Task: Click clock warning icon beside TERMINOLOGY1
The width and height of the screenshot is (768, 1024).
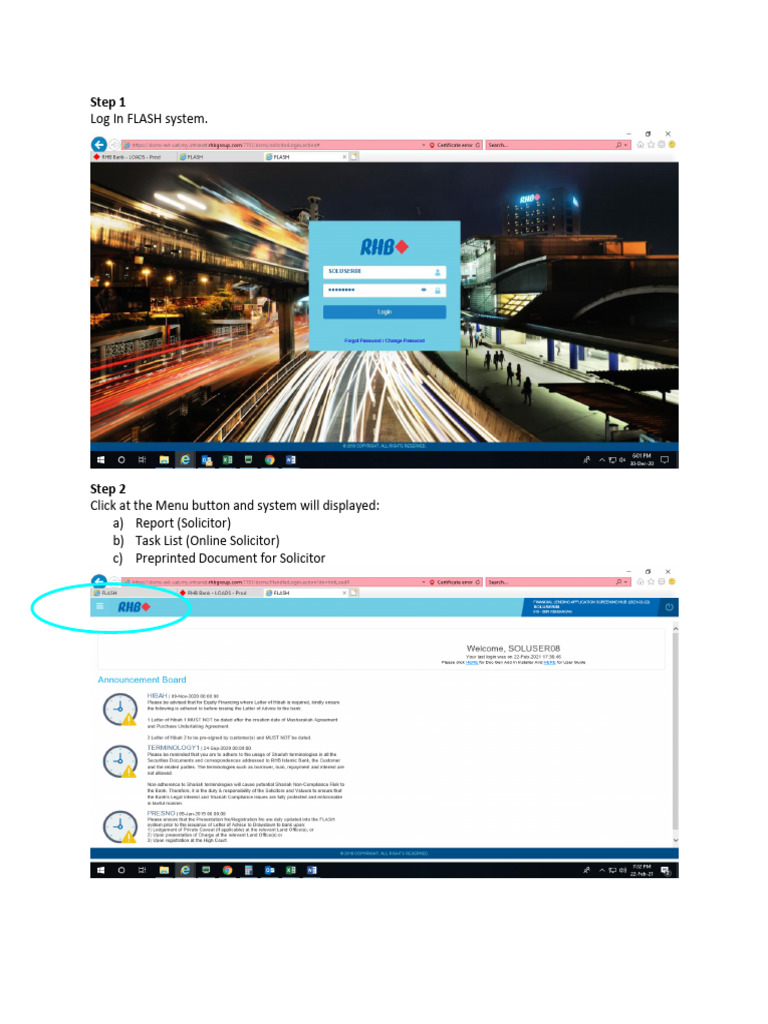Action: [120, 761]
